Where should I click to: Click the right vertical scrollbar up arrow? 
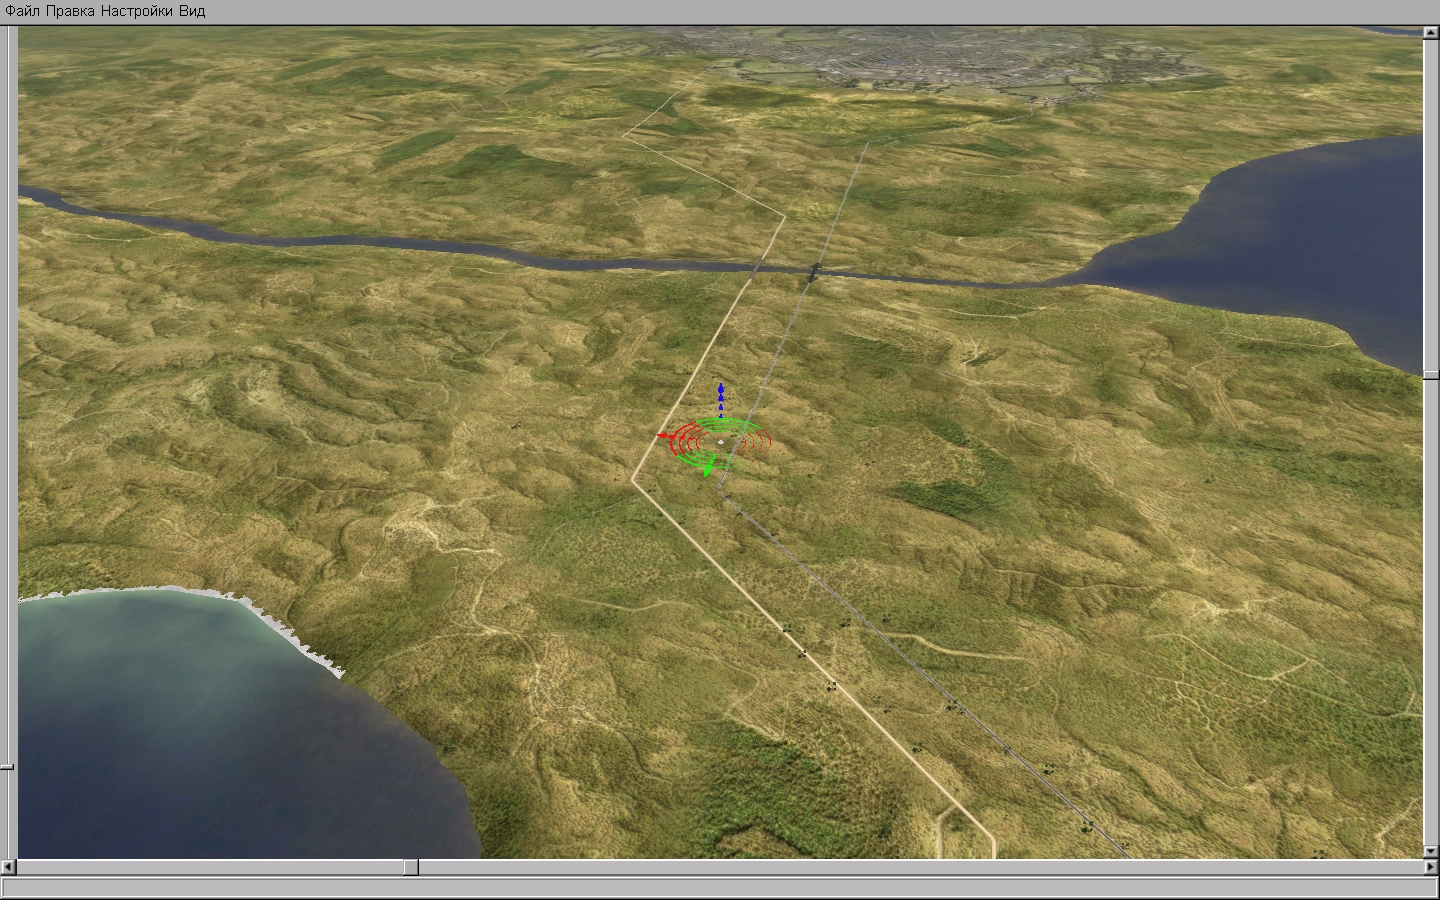coord(1431,32)
